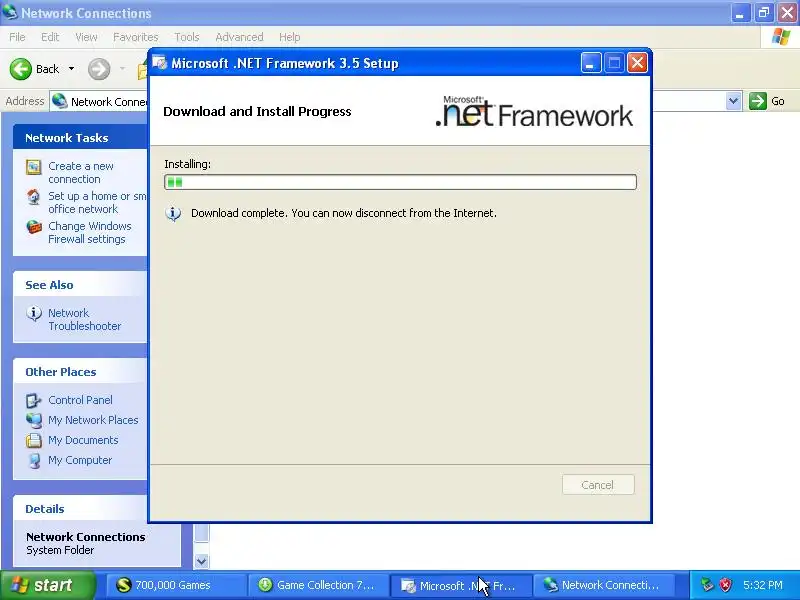Minimize the .NET Framework 3.5 Setup window

pos(591,63)
